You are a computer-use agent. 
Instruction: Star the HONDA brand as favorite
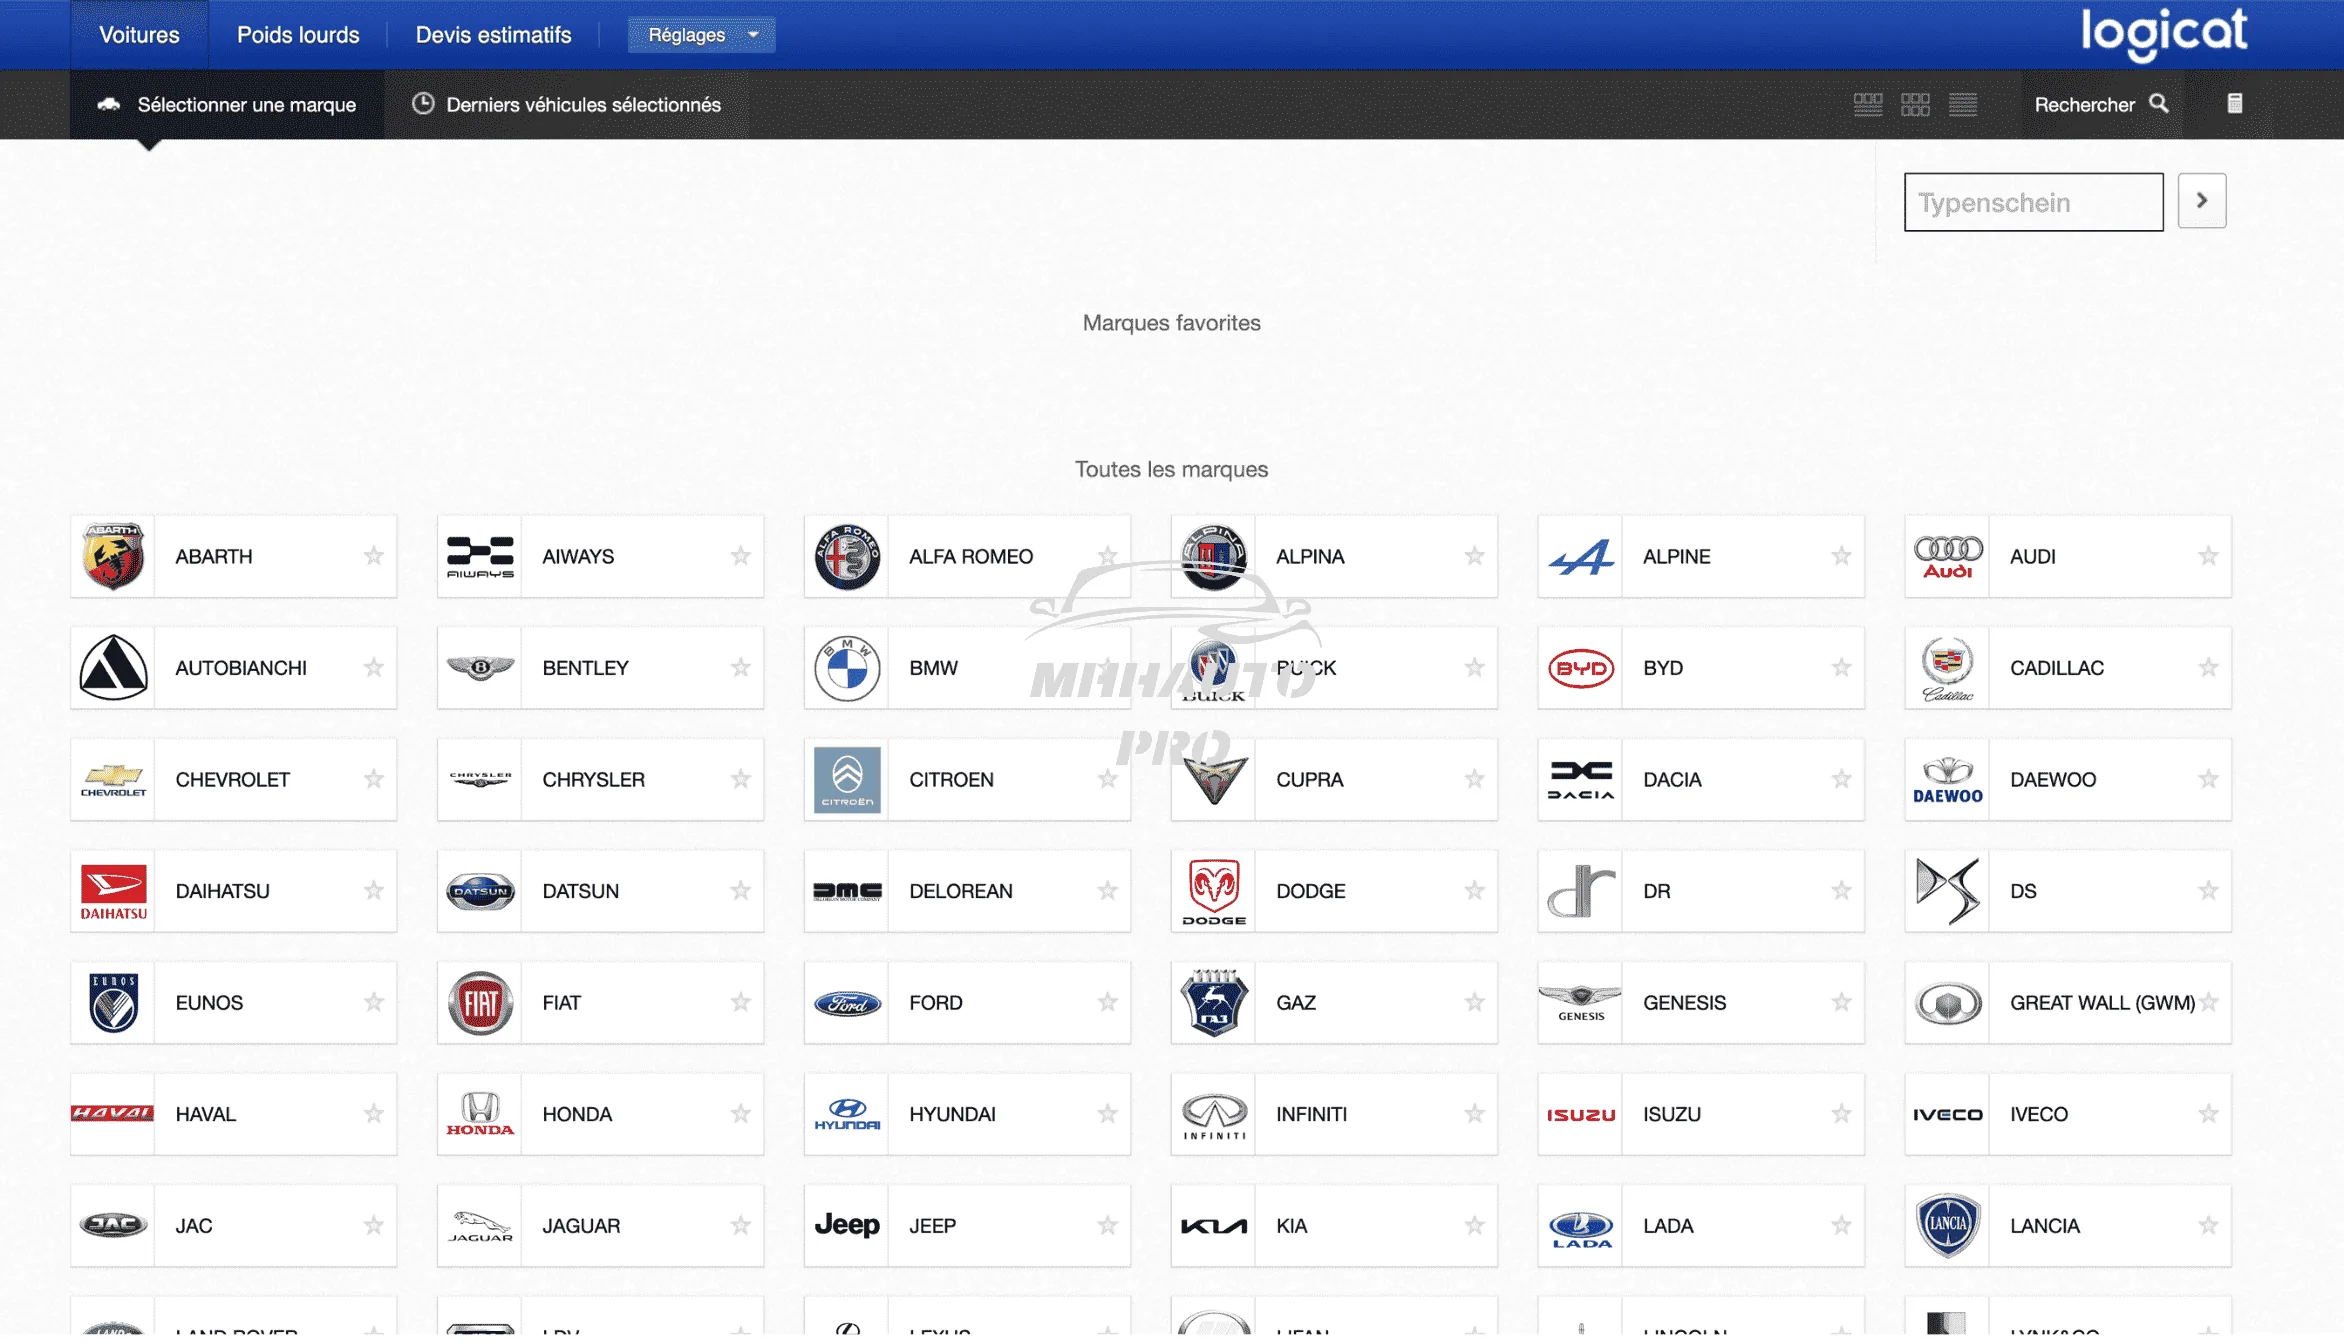[x=740, y=1114]
